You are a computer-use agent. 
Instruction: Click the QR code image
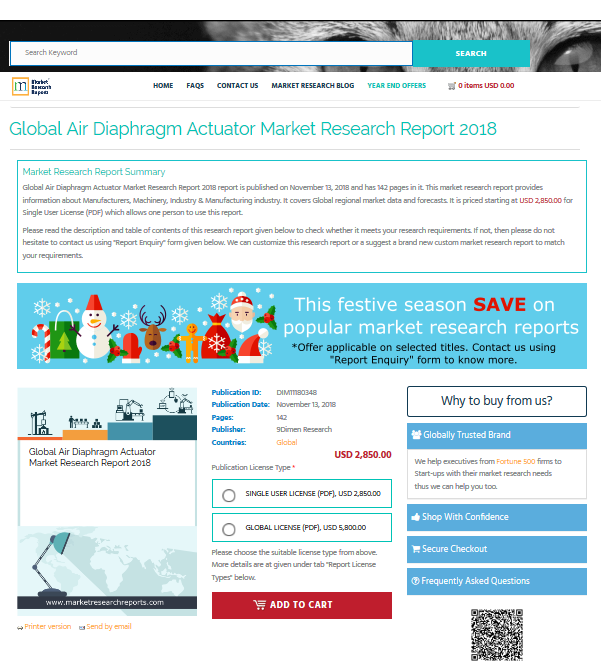pos(497,635)
